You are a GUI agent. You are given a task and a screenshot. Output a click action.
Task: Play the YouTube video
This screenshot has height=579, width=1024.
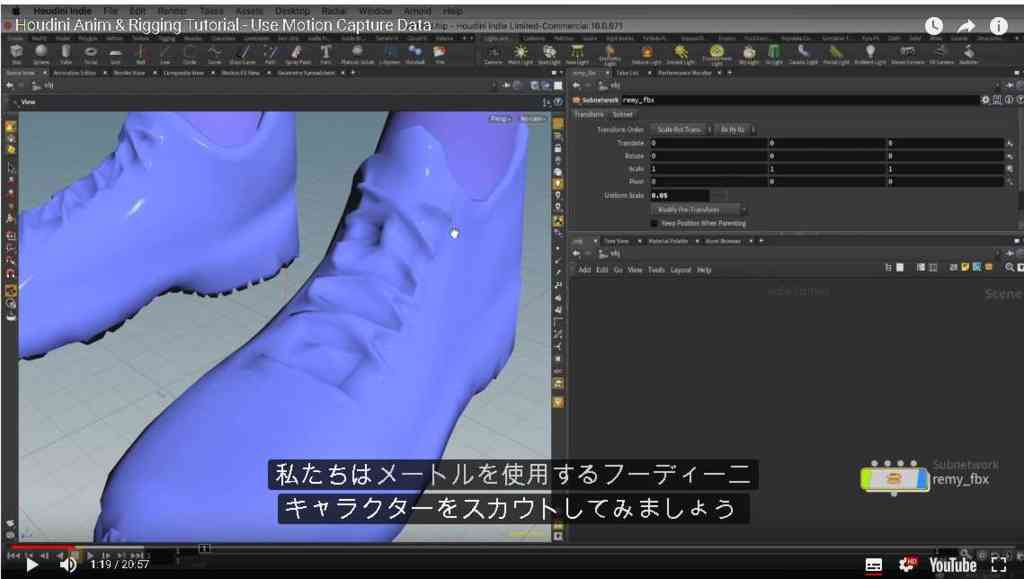(x=31, y=565)
